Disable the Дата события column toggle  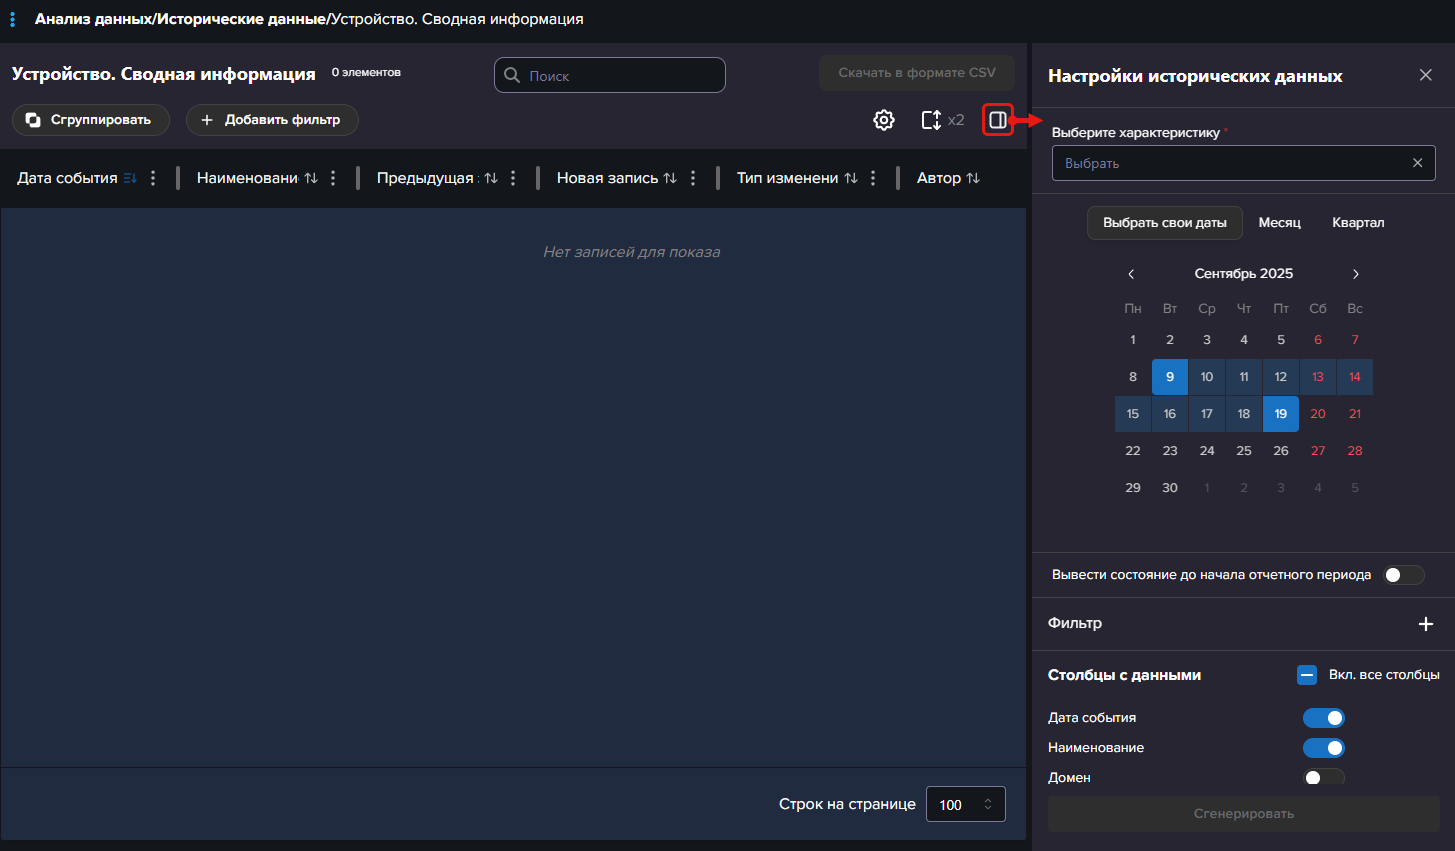point(1323,718)
